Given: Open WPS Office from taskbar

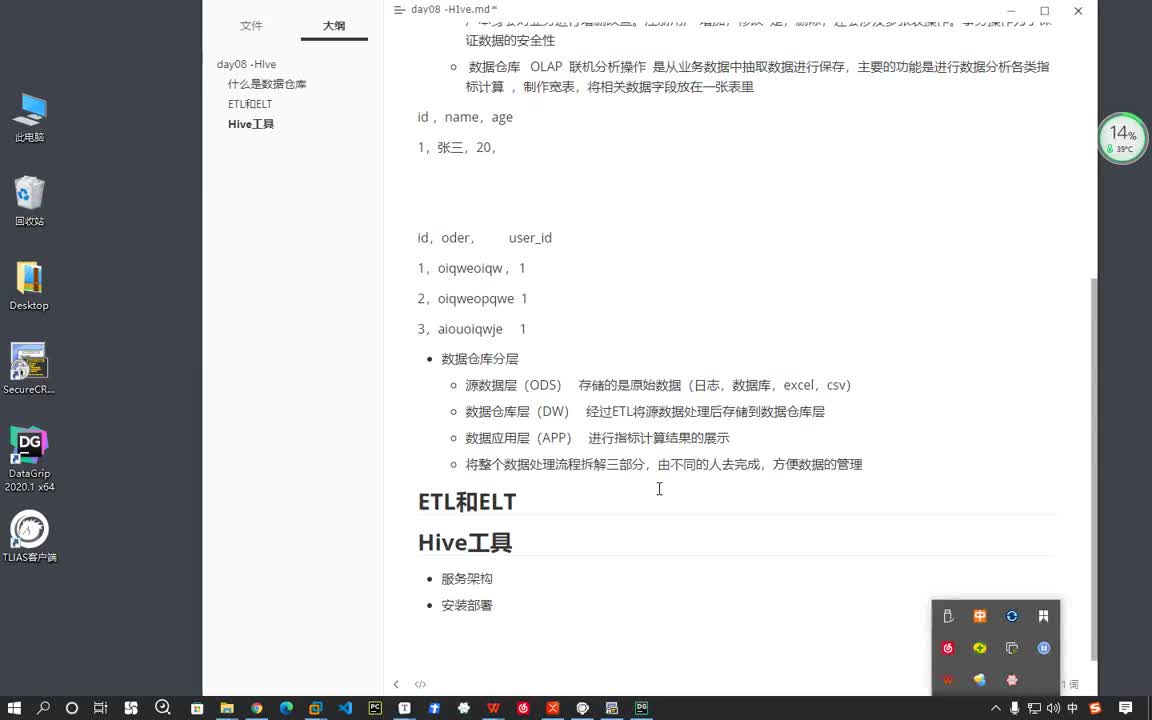Looking at the screenshot, I should click(x=494, y=708).
